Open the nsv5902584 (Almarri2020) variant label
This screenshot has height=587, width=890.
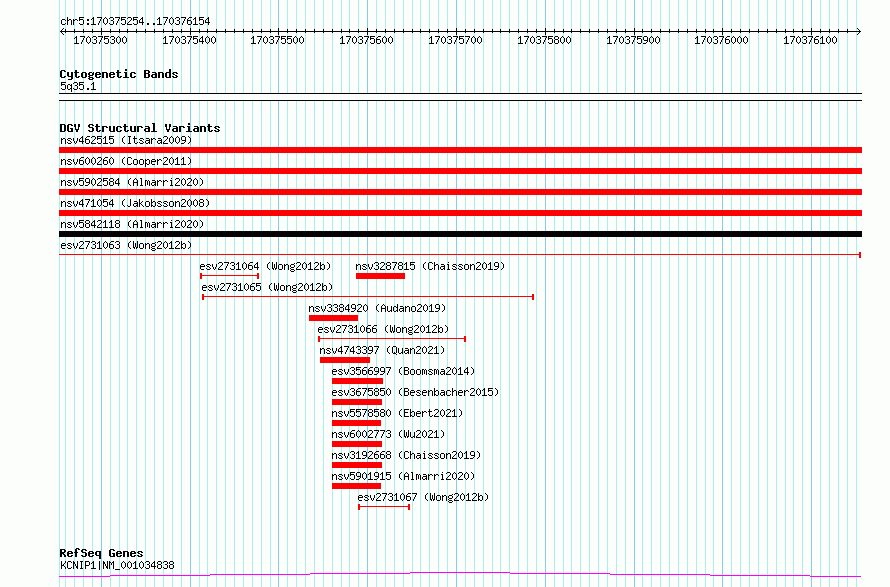pyautogui.click(x=132, y=182)
